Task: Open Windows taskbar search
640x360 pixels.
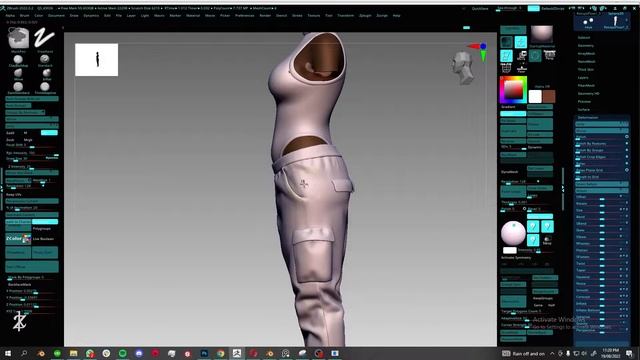Action: click(24, 353)
